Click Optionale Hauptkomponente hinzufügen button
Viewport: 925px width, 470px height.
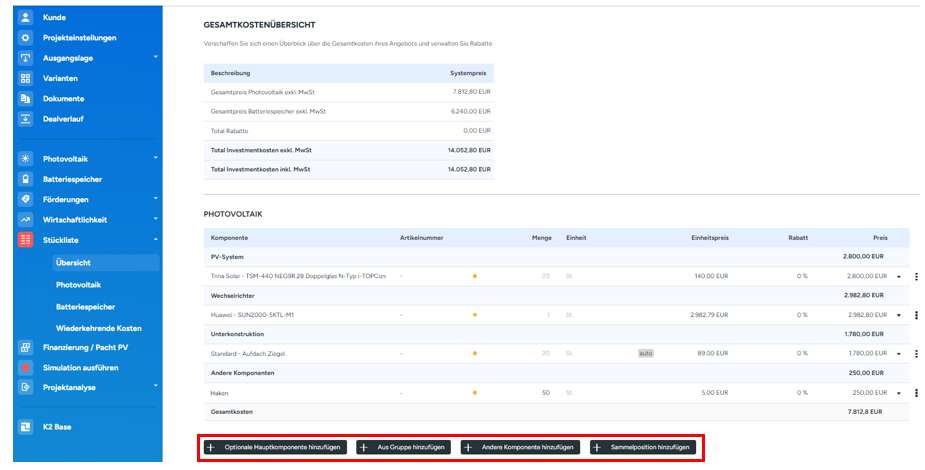pyautogui.click(x=275, y=448)
